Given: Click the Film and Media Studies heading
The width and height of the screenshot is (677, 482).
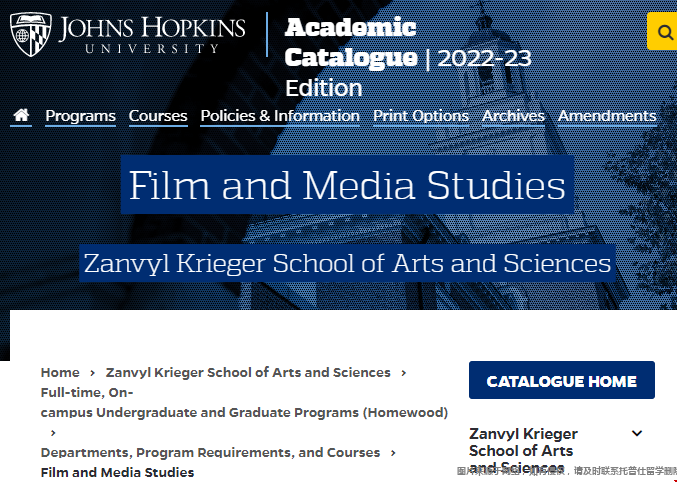Looking at the screenshot, I should point(347,185).
